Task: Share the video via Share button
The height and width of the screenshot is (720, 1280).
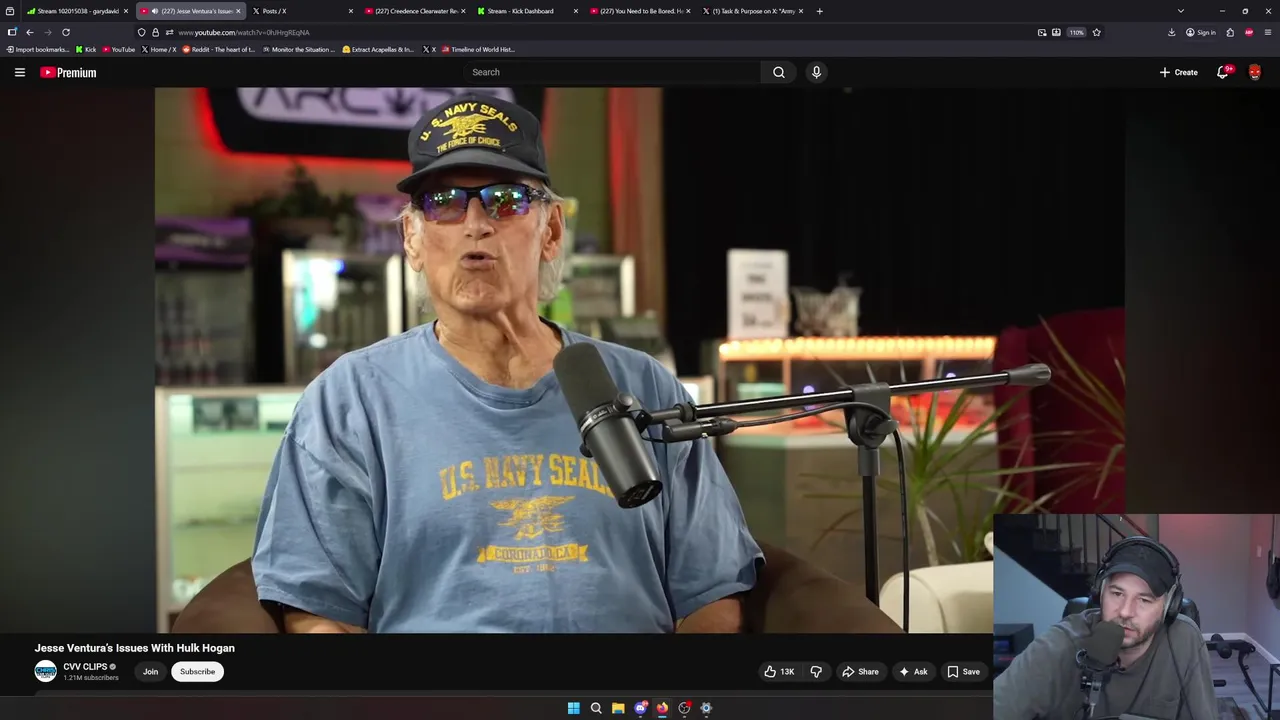Action: tap(860, 672)
